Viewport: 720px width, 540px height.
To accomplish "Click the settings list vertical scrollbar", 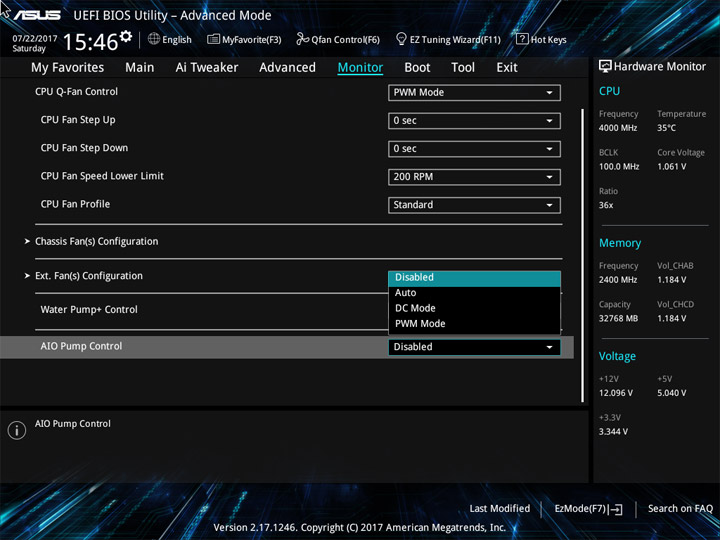I will click(x=583, y=255).
